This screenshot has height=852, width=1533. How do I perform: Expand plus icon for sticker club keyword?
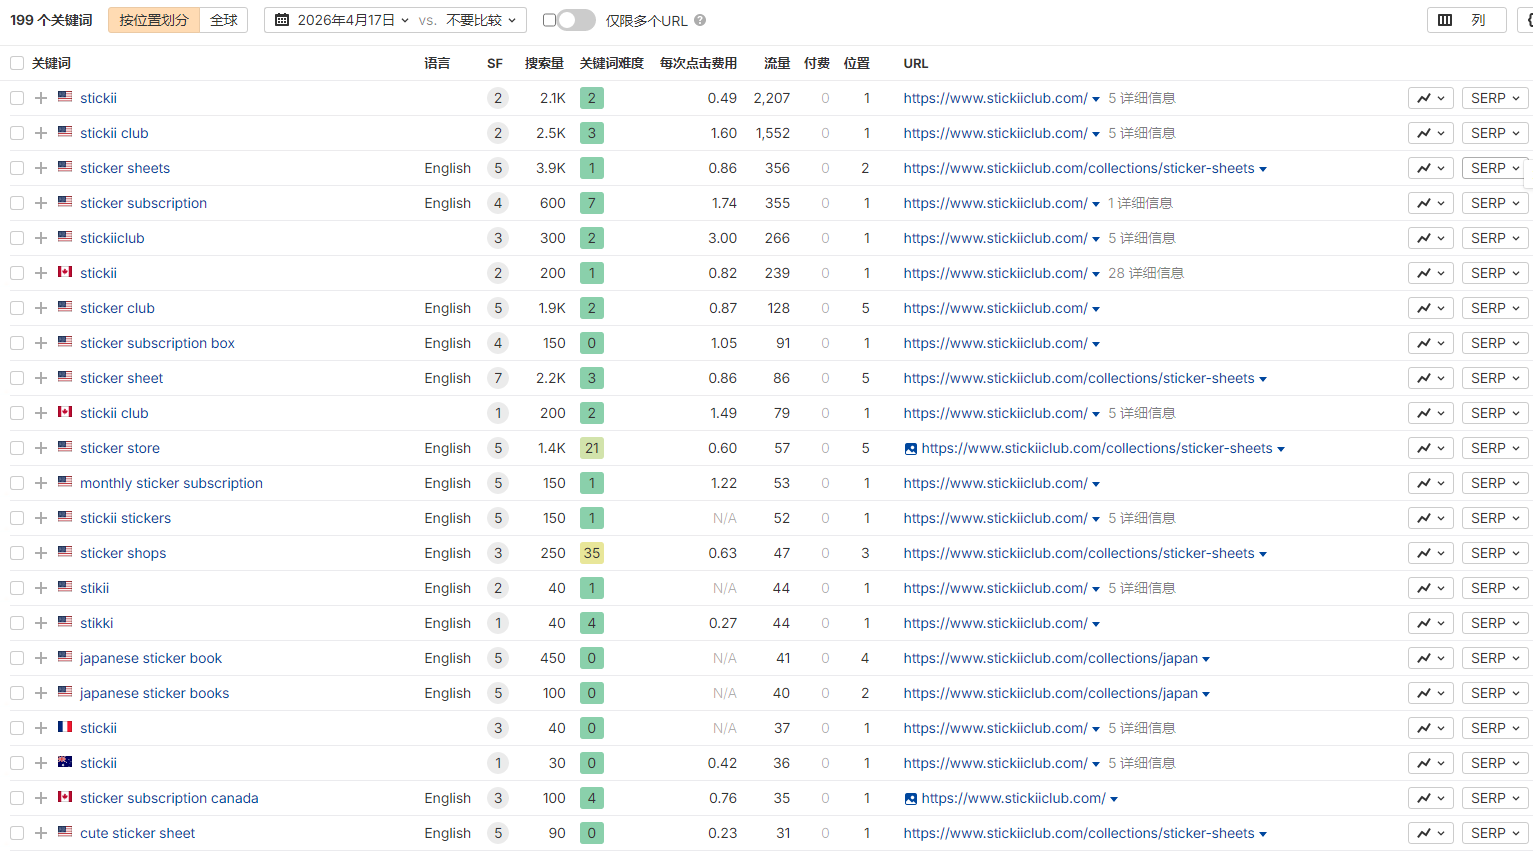pos(41,308)
